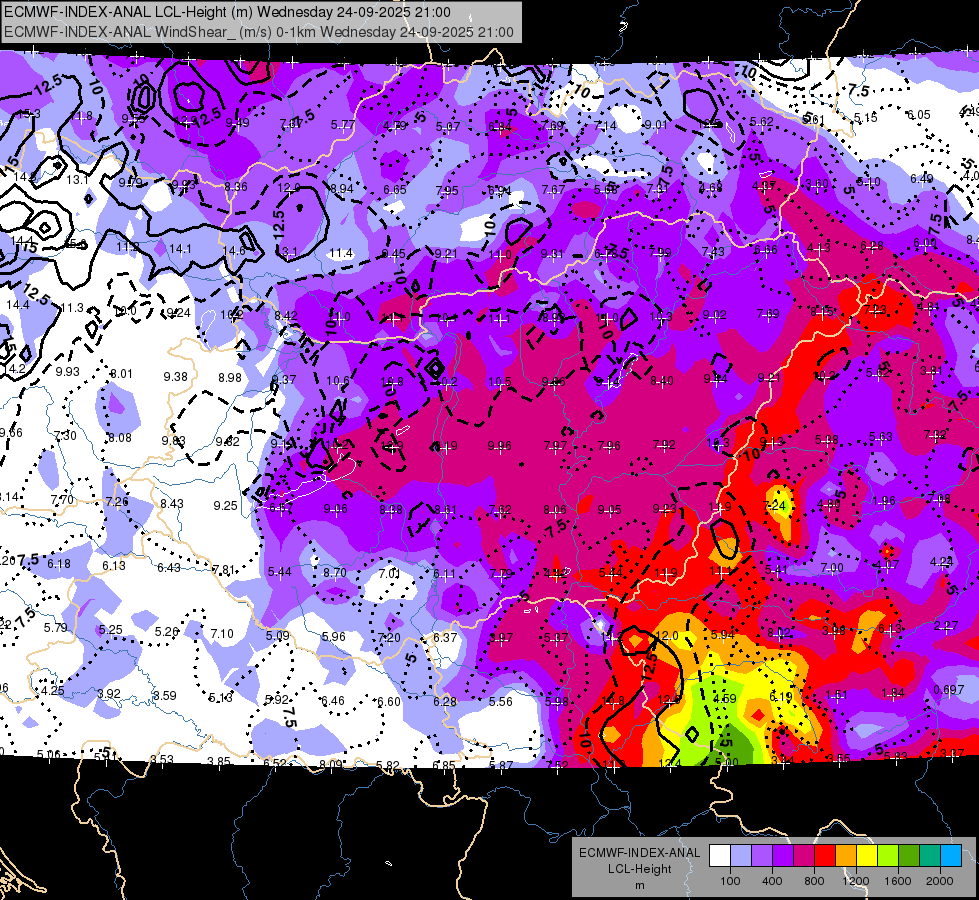Click the dark green legend swatch
979x900 pixels.
tap(909, 856)
